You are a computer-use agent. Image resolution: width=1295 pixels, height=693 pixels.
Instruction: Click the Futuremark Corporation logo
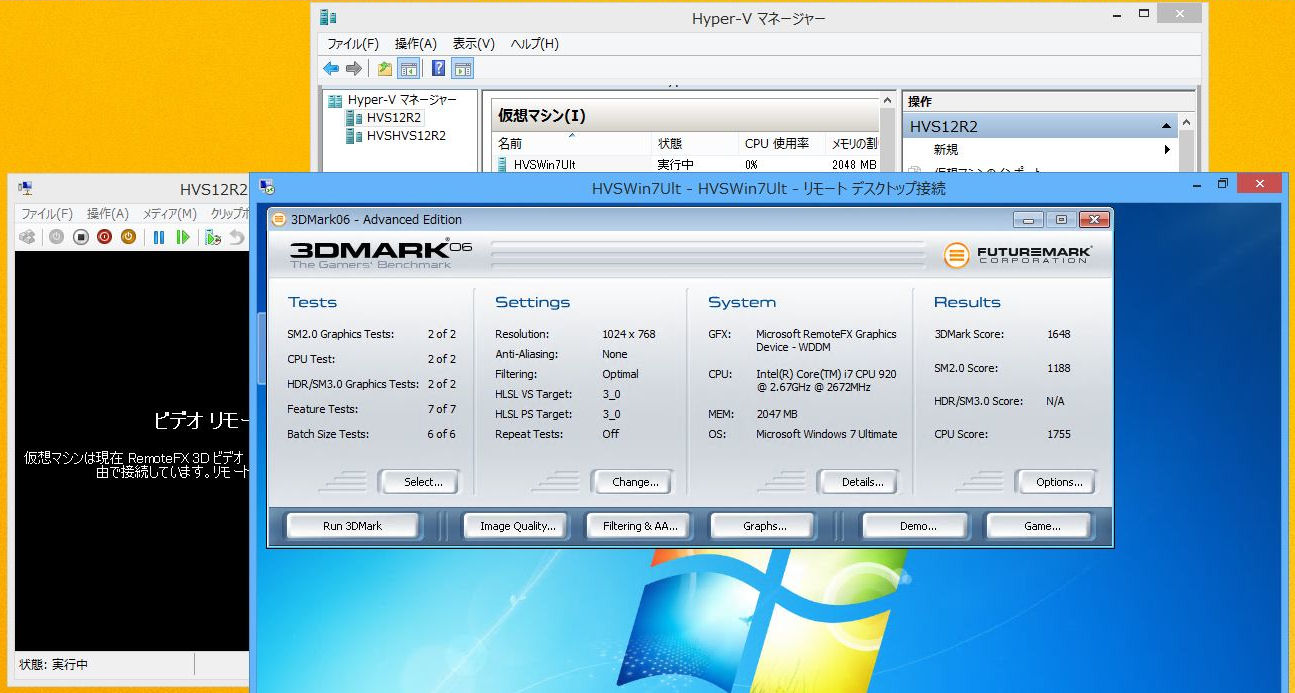(x=1017, y=256)
